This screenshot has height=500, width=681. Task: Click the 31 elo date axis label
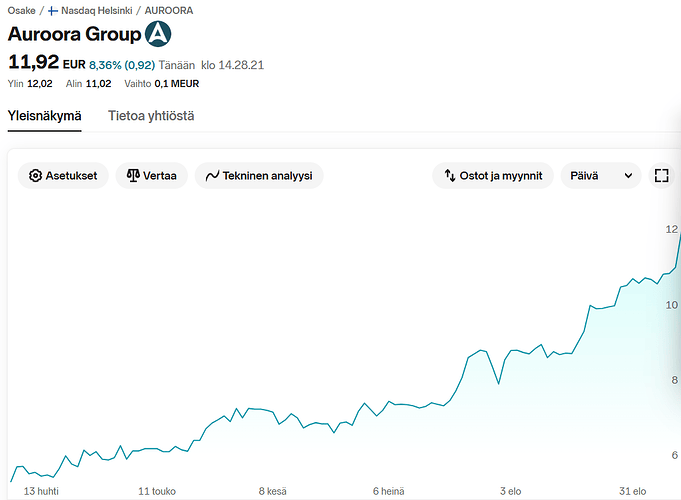pos(632,491)
